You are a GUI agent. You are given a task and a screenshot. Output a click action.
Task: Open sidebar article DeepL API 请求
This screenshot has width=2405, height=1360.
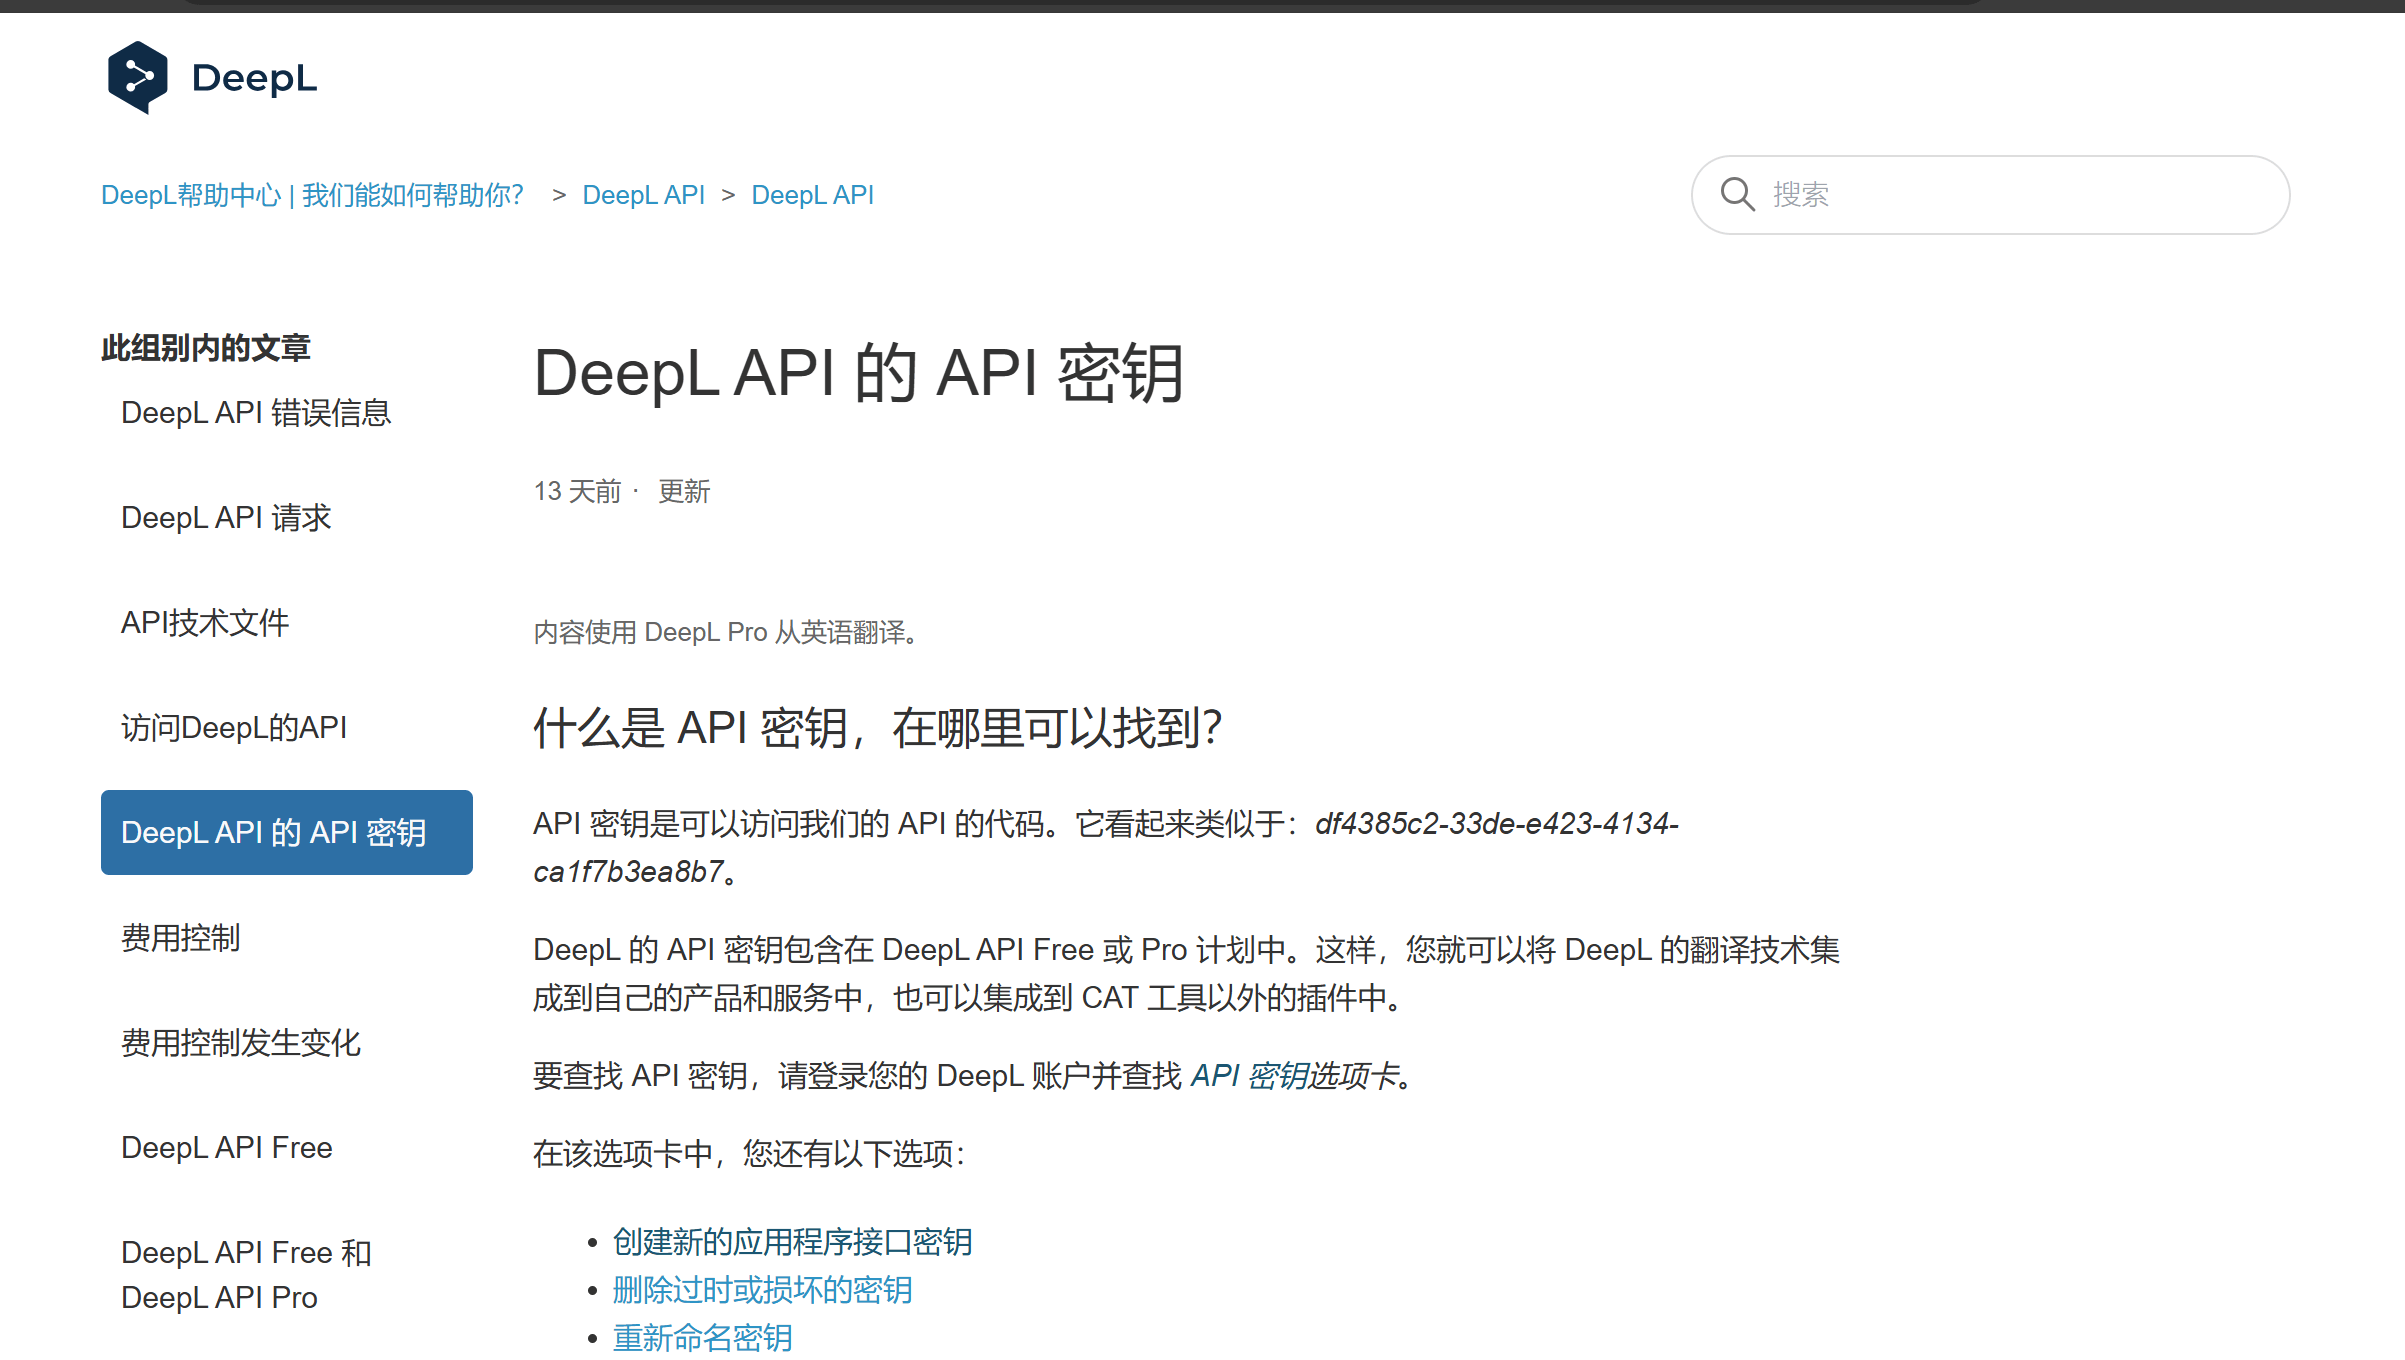point(226,518)
